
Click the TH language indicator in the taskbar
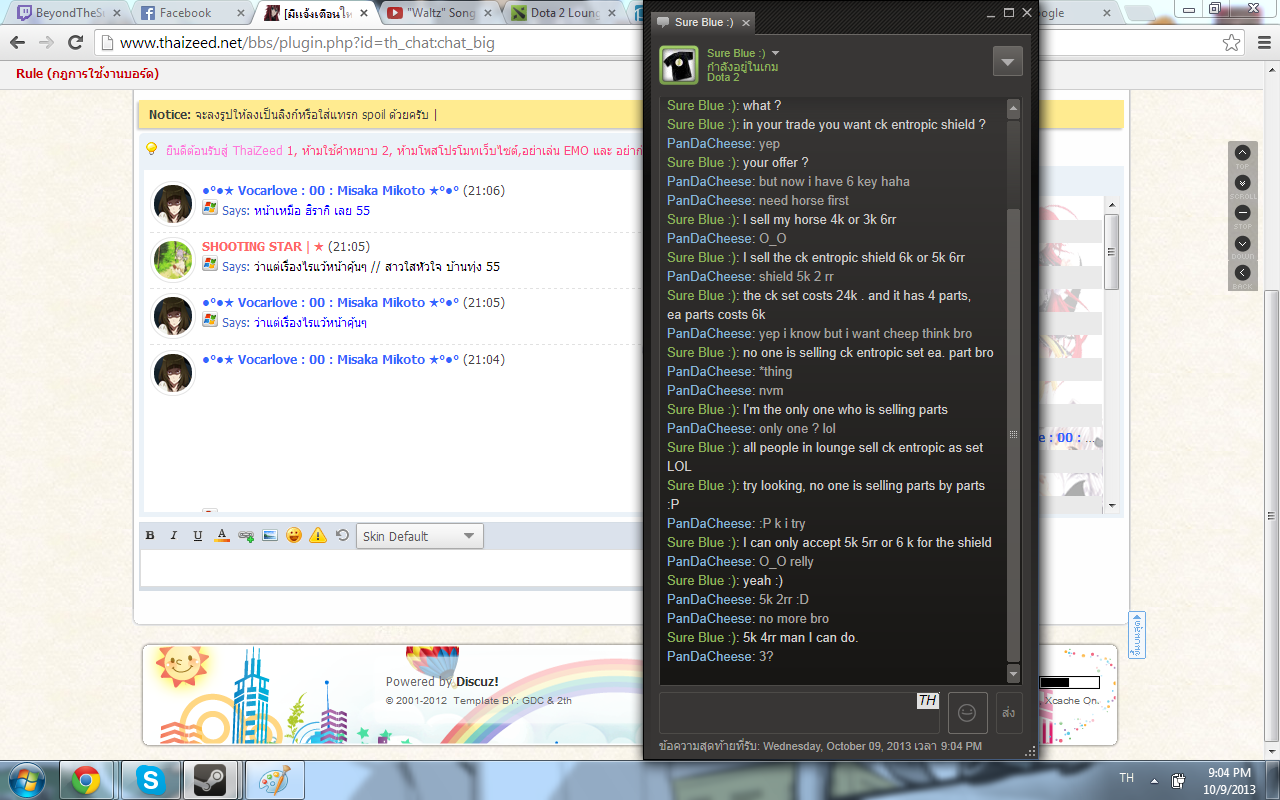click(1126, 779)
